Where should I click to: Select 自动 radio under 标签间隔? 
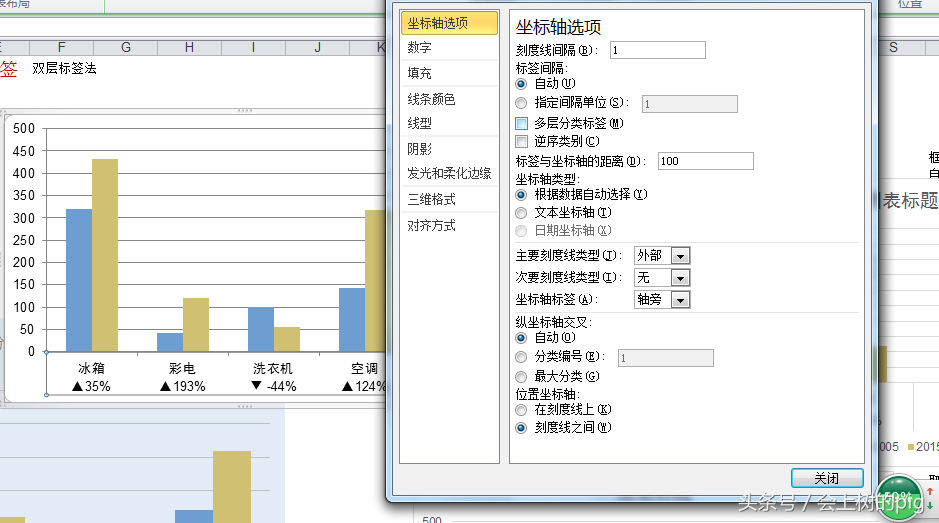tap(521, 84)
